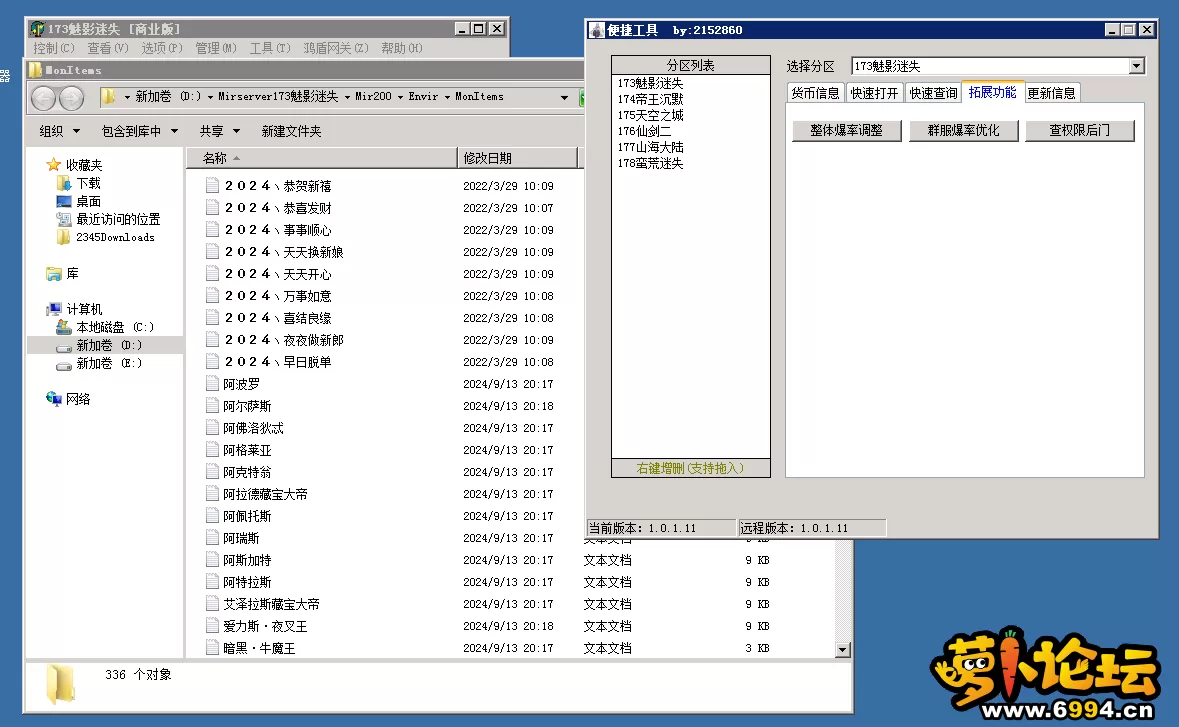Open 本地磁盘 (C:) drive
Screen dimensions: 1179x727
(x=115, y=327)
